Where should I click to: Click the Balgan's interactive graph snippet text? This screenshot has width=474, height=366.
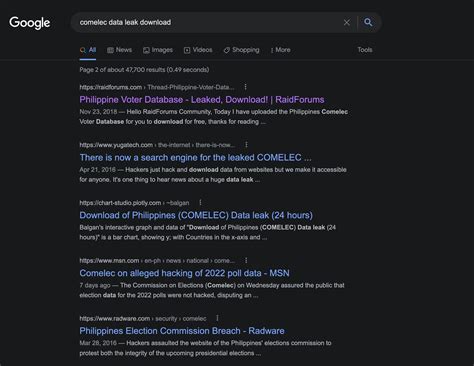coord(207,232)
